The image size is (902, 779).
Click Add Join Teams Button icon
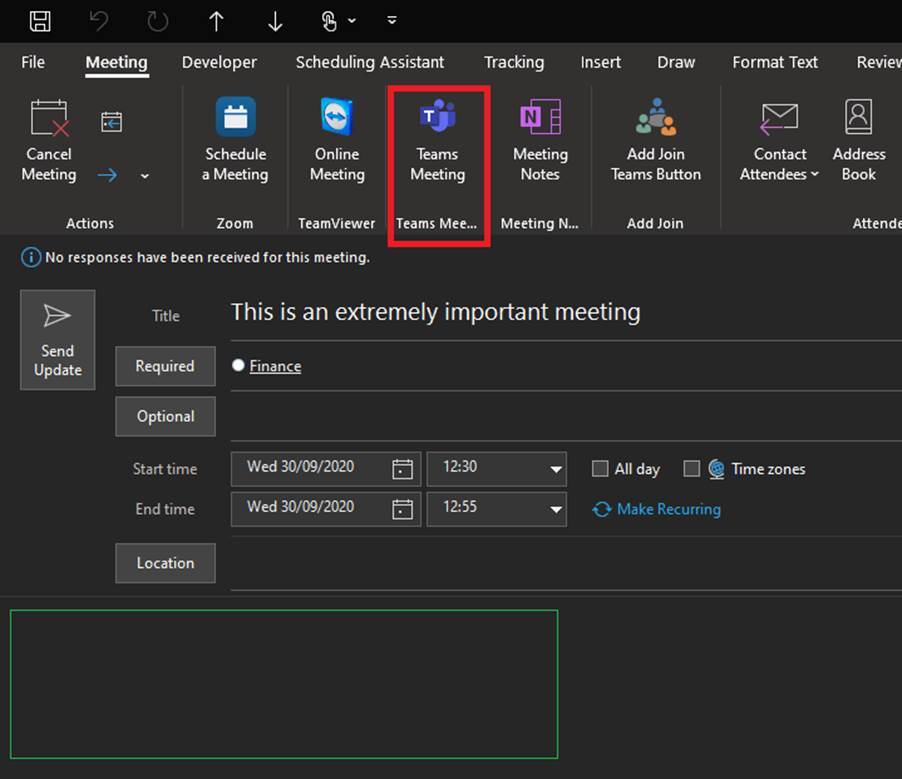pos(656,117)
